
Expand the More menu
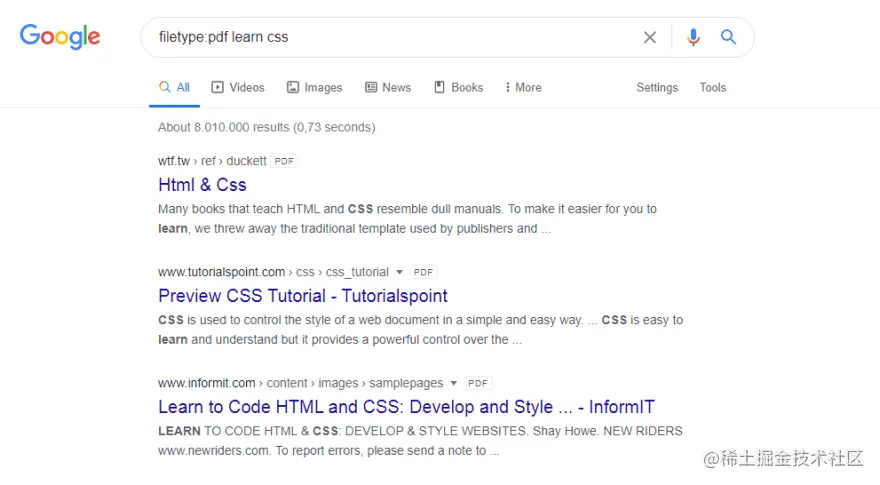coord(523,88)
